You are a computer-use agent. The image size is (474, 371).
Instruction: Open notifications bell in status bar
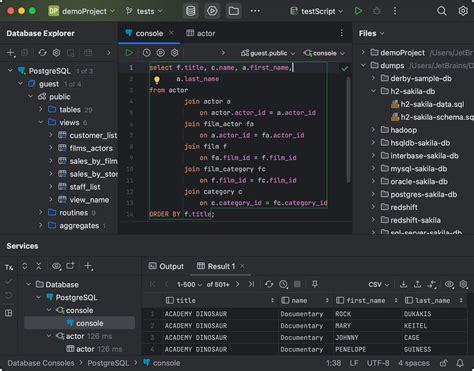460,363
